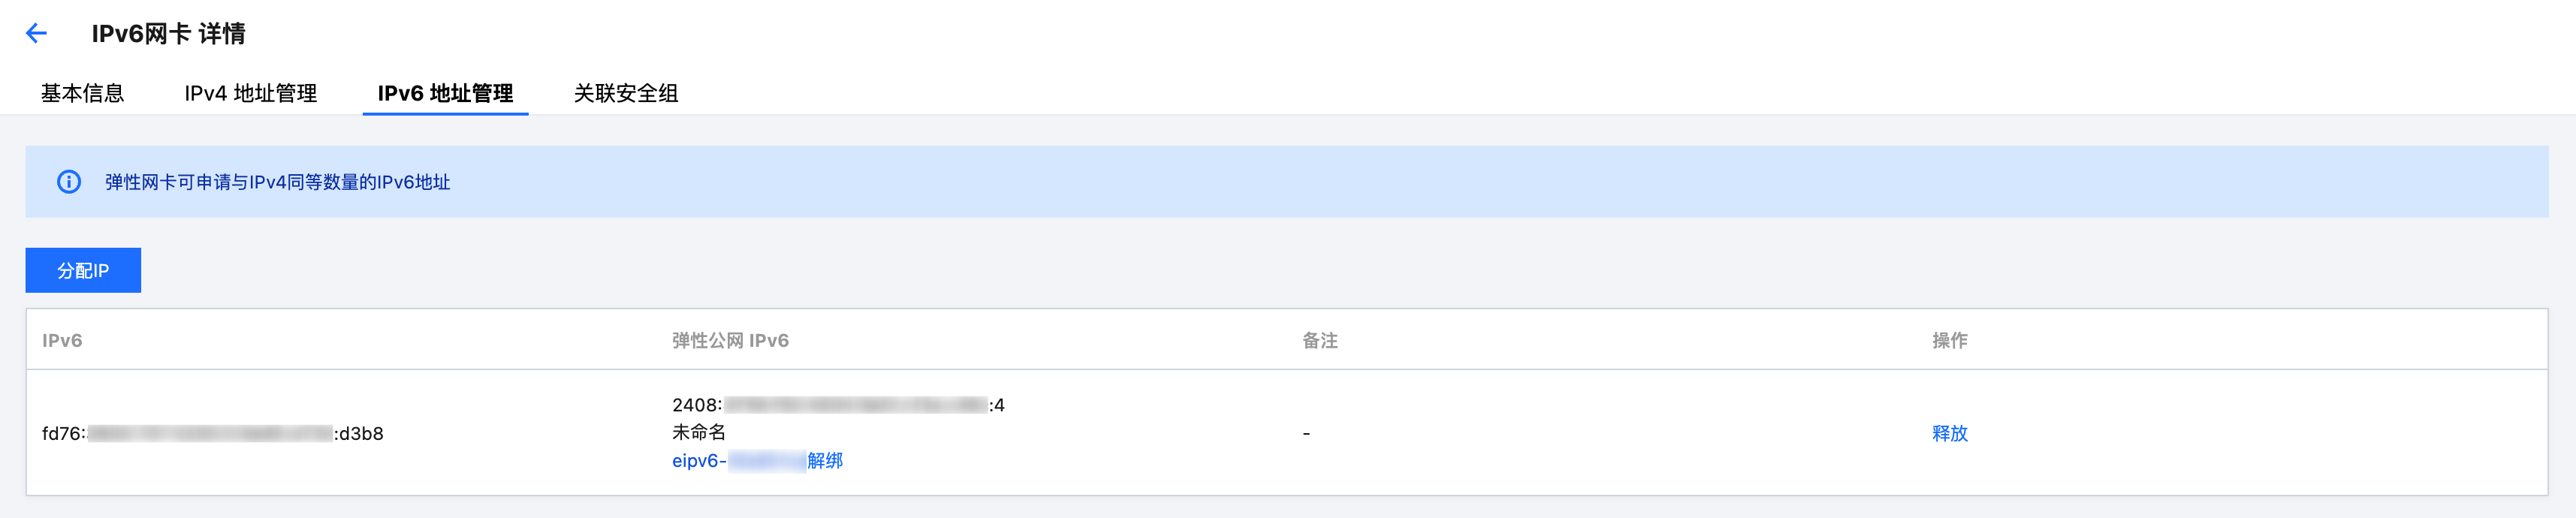The image size is (2576, 518).
Task: Click the 2408 public IPv6 address text
Action: 838,405
